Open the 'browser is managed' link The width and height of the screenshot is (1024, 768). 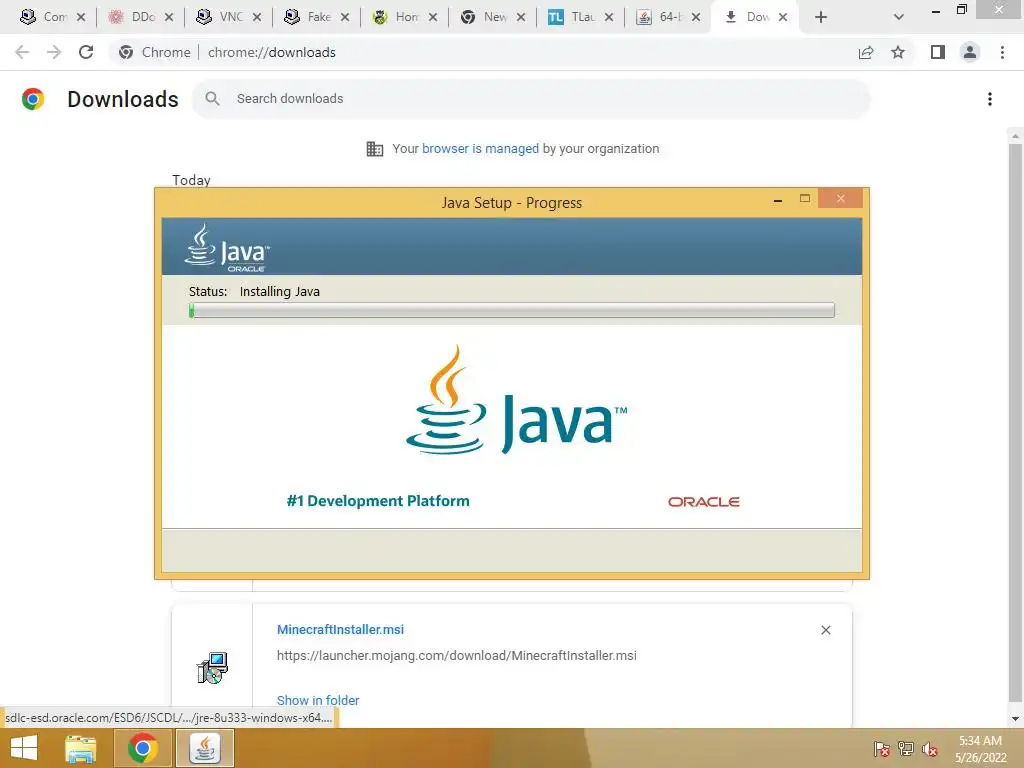(480, 149)
